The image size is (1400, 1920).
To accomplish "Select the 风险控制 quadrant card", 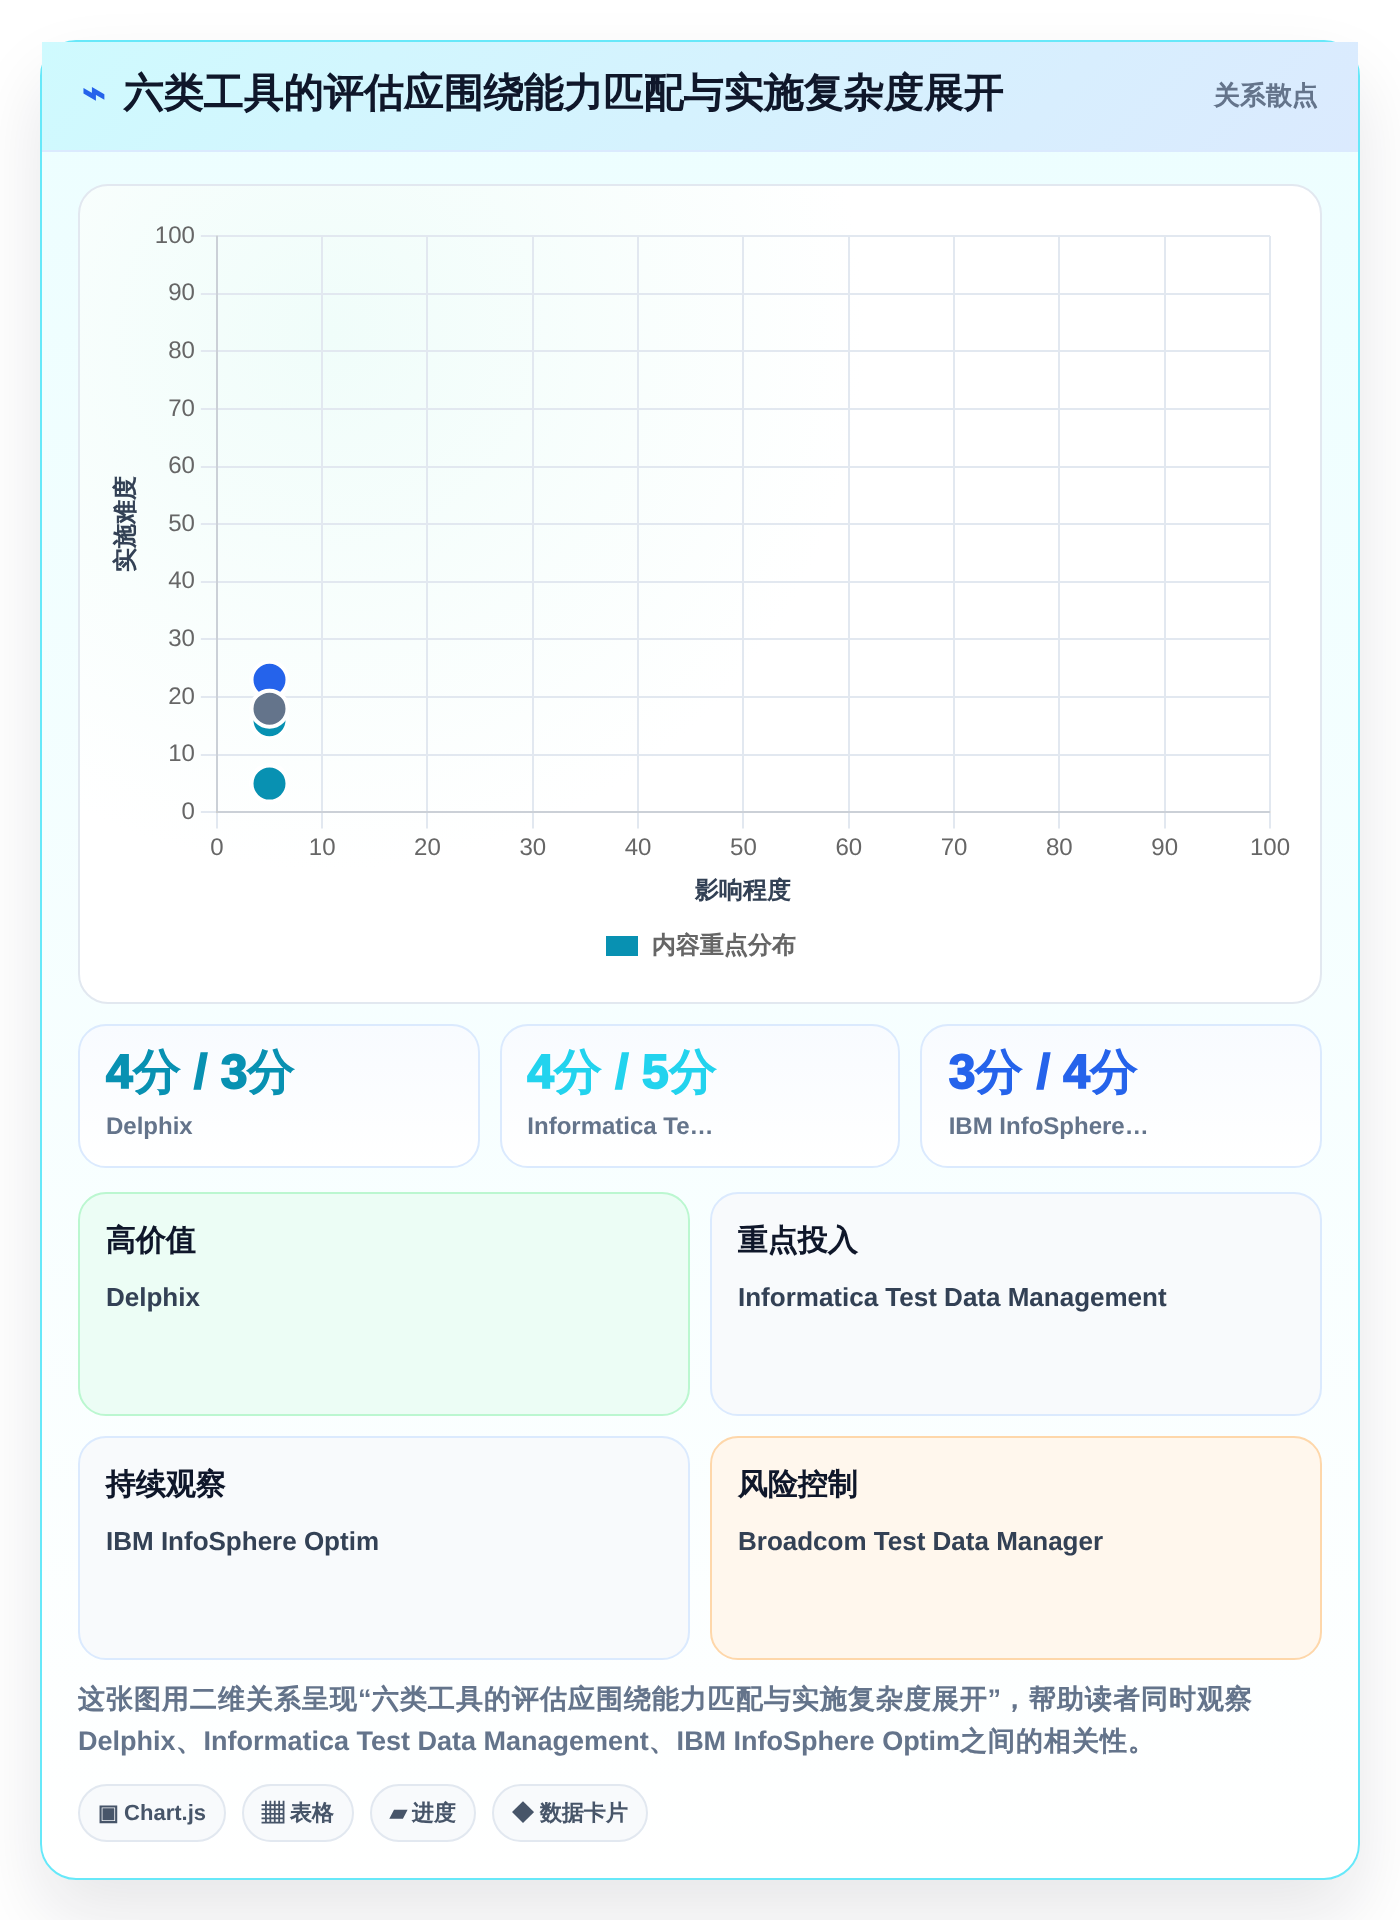I will click(1016, 1547).
